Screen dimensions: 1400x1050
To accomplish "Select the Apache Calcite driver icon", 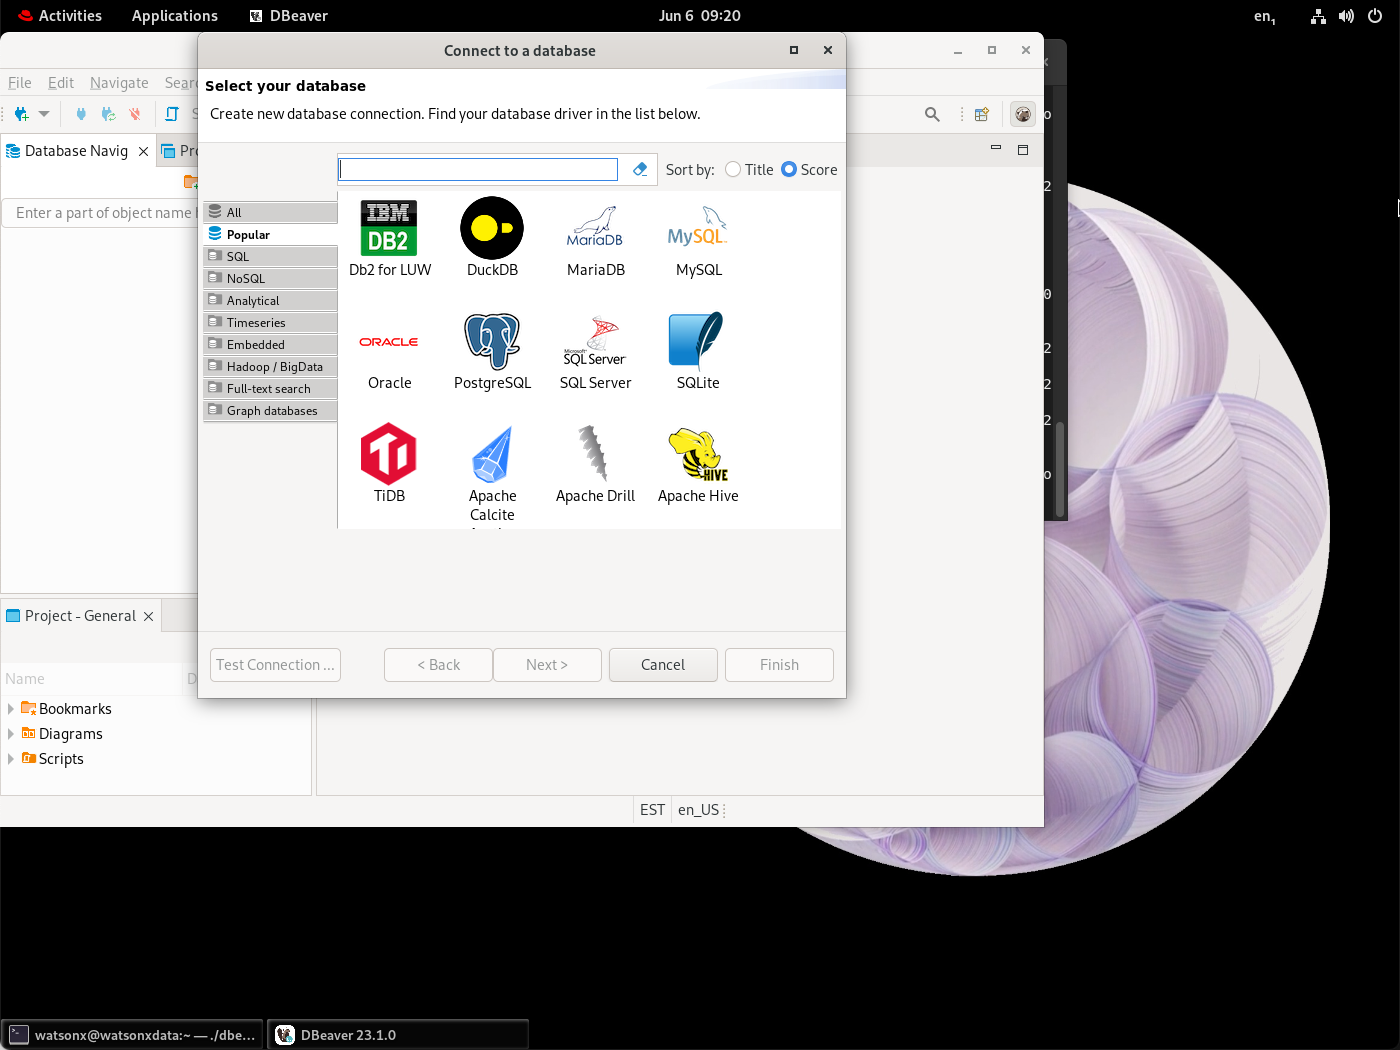I will [x=492, y=454].
